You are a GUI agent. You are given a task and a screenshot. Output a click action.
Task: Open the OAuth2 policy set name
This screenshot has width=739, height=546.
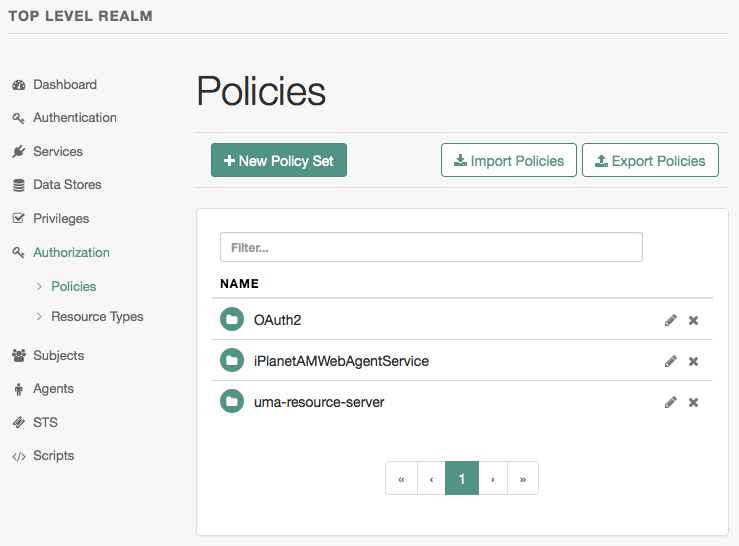pos(278,320)
